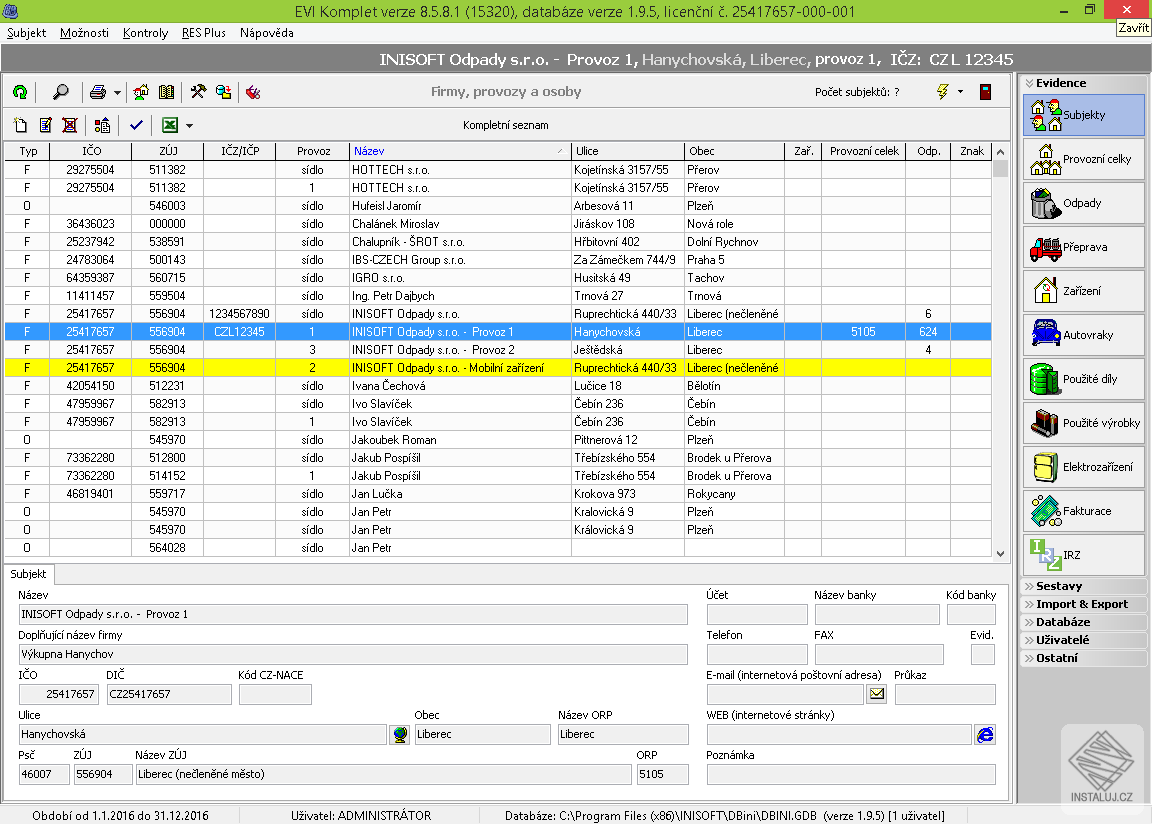Viewport: 1152px width, 824px height.
Task: Click the table's vertical scrollbar up arrow
Action: 1001,151
